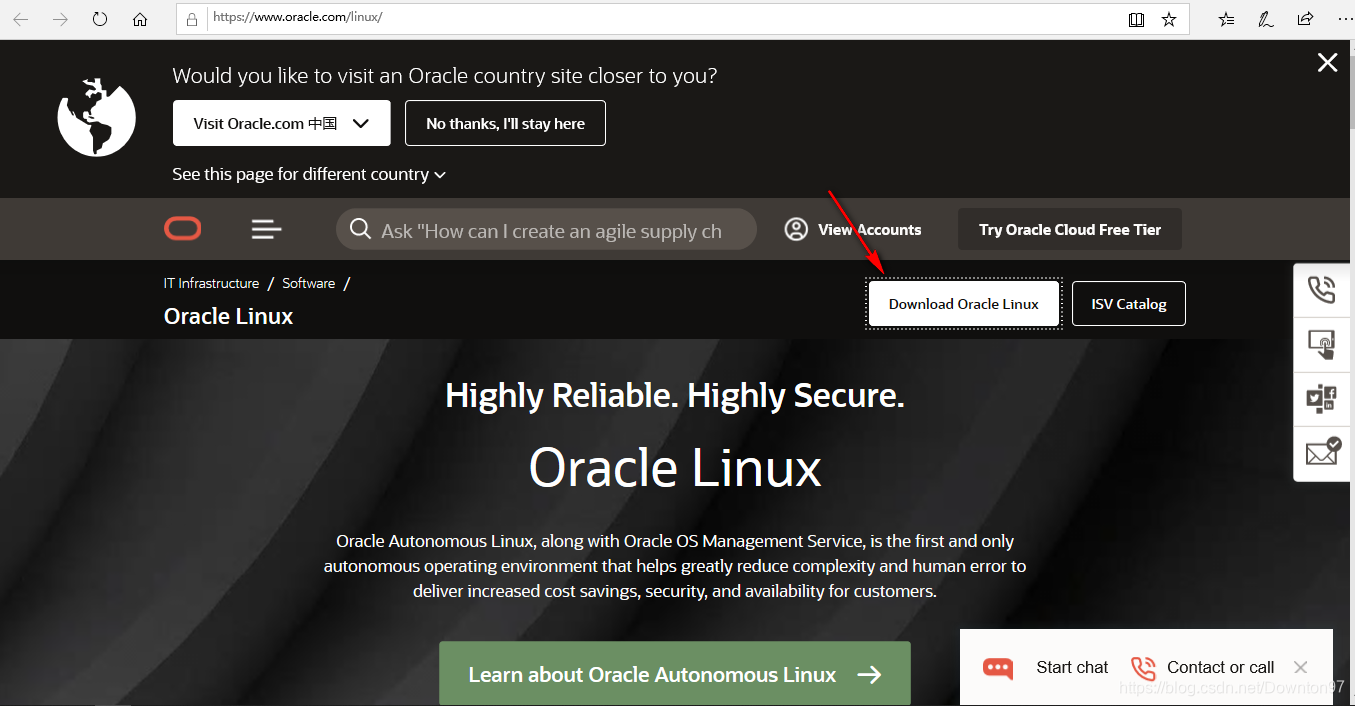Screen dimensions: 1355x706
Task: Click the red Oracle logo
Action: tap(183, 229)
